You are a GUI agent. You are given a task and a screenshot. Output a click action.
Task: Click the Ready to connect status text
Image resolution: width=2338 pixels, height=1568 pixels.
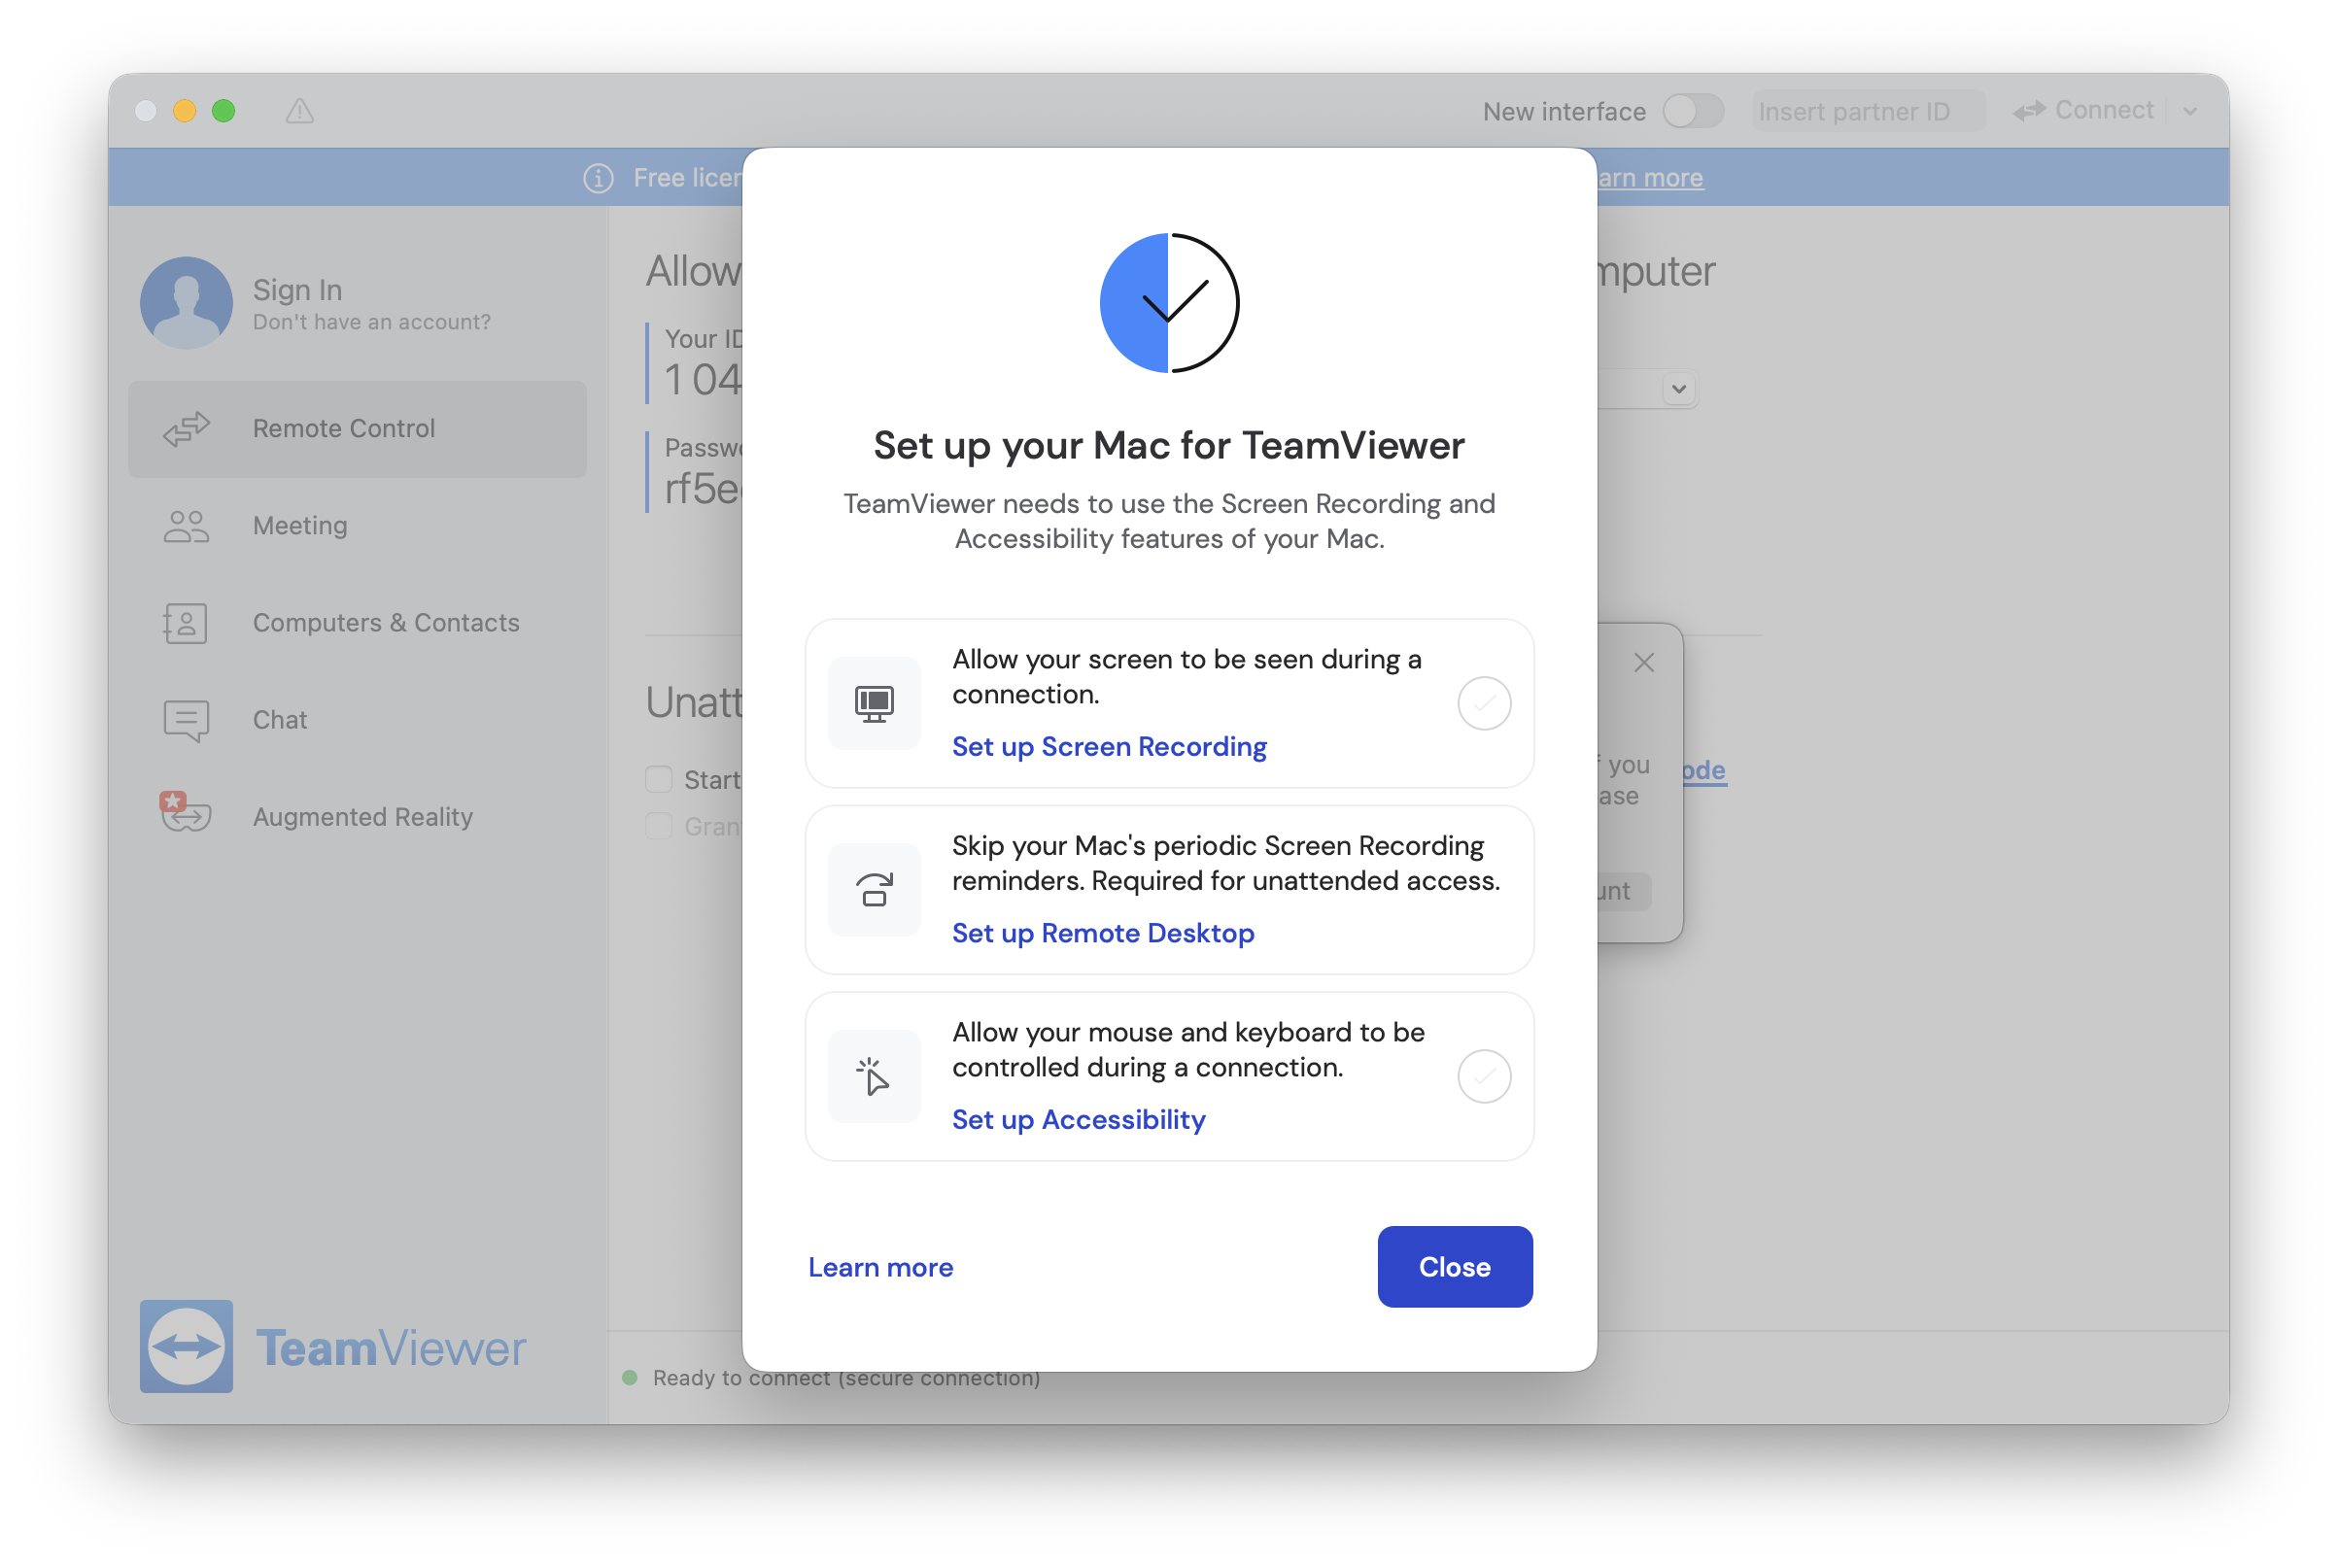[x=846, y=1378]
